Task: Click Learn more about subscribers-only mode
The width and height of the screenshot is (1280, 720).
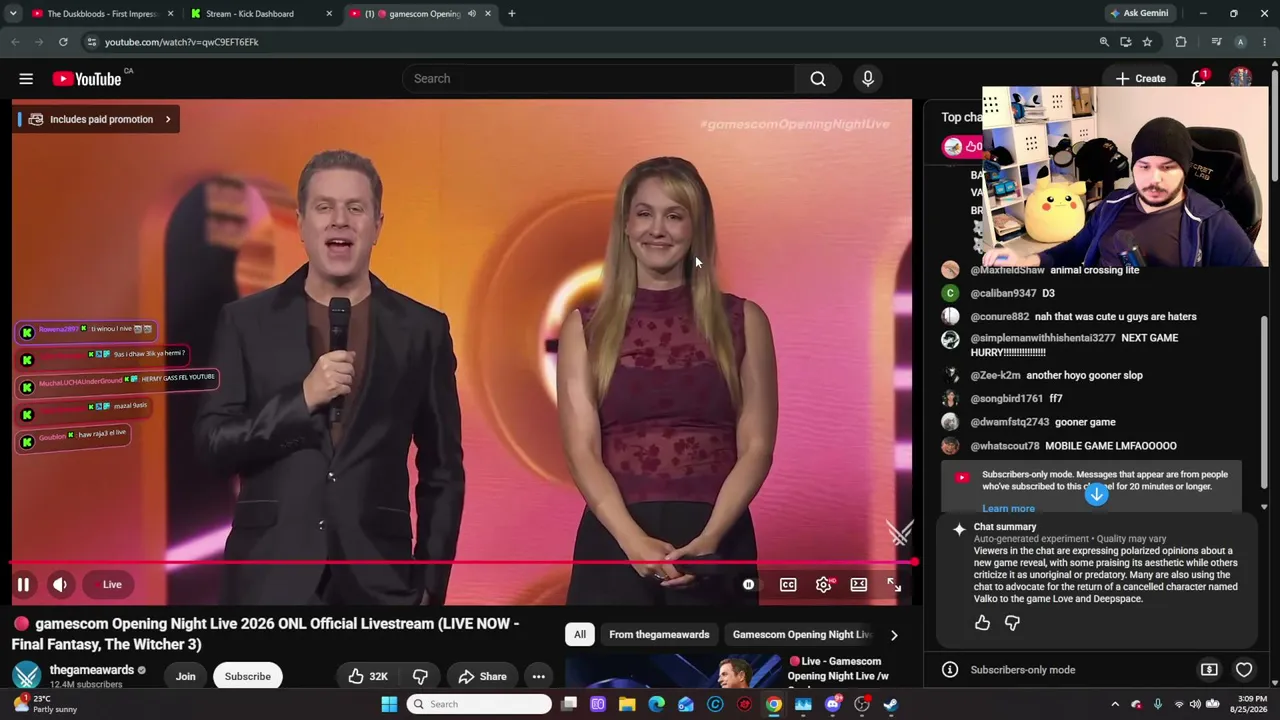Action: coord(1008,509)
